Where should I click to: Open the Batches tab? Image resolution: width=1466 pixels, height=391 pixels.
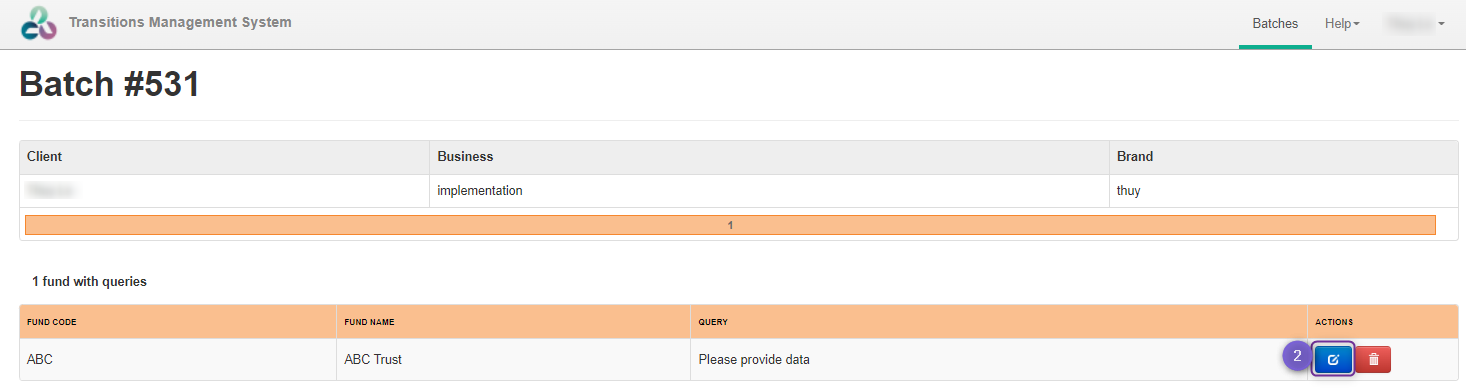point(1275,23)
